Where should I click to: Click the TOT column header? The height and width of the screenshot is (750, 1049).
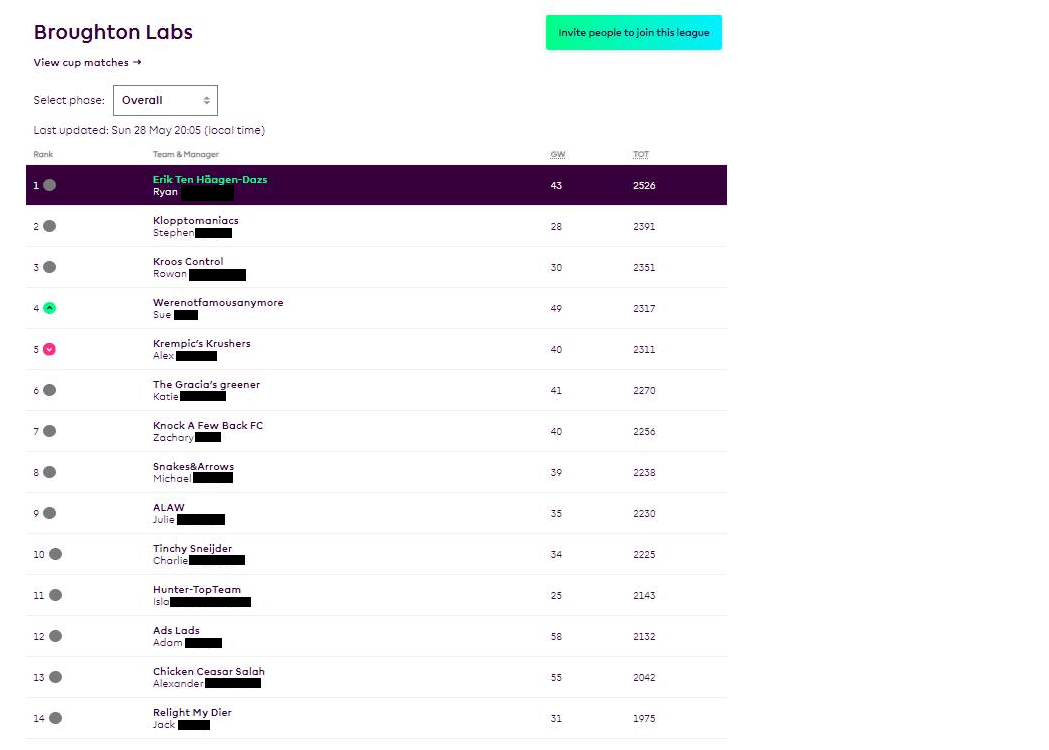tap(641, 154)
